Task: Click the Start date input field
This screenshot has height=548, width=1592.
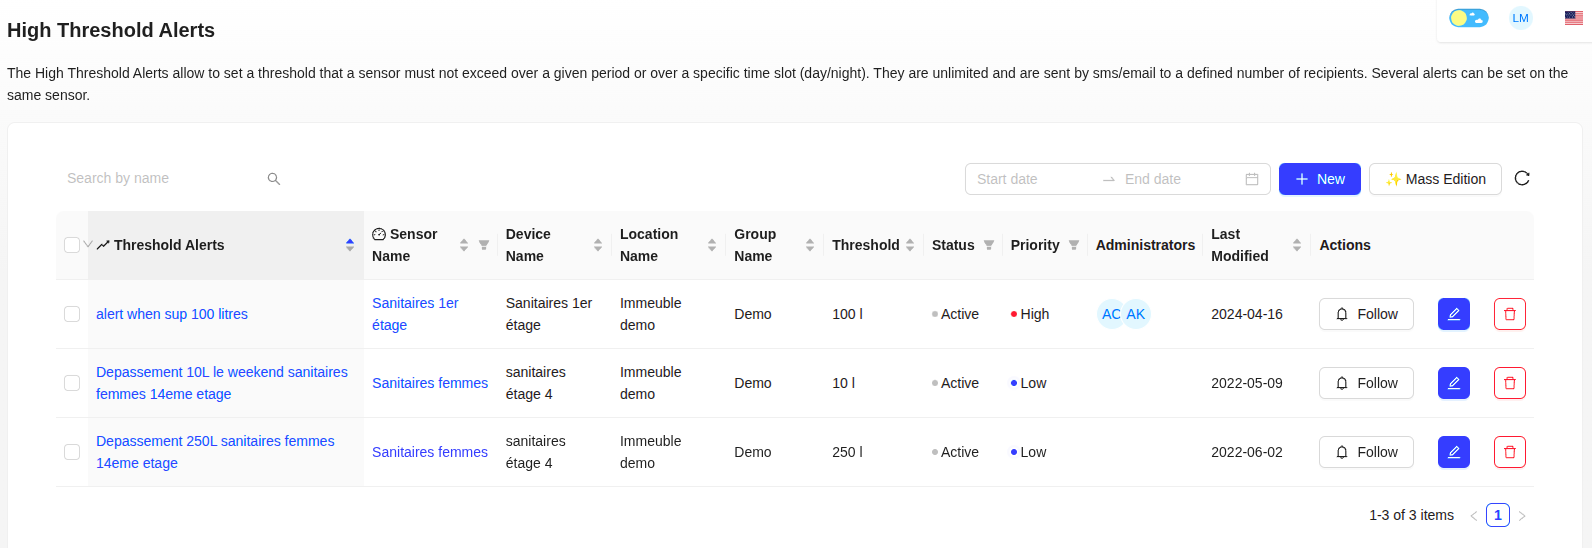Action: point(1033,179)
